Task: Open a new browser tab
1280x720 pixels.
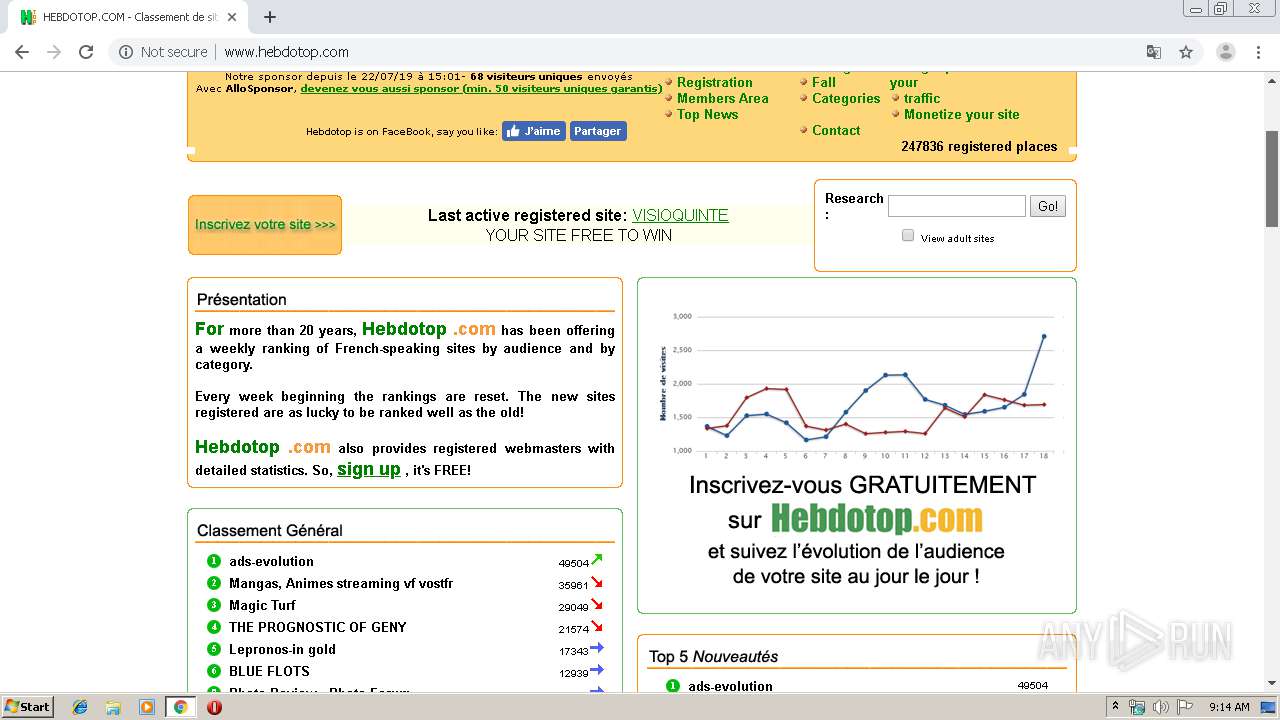Action: 269,17
